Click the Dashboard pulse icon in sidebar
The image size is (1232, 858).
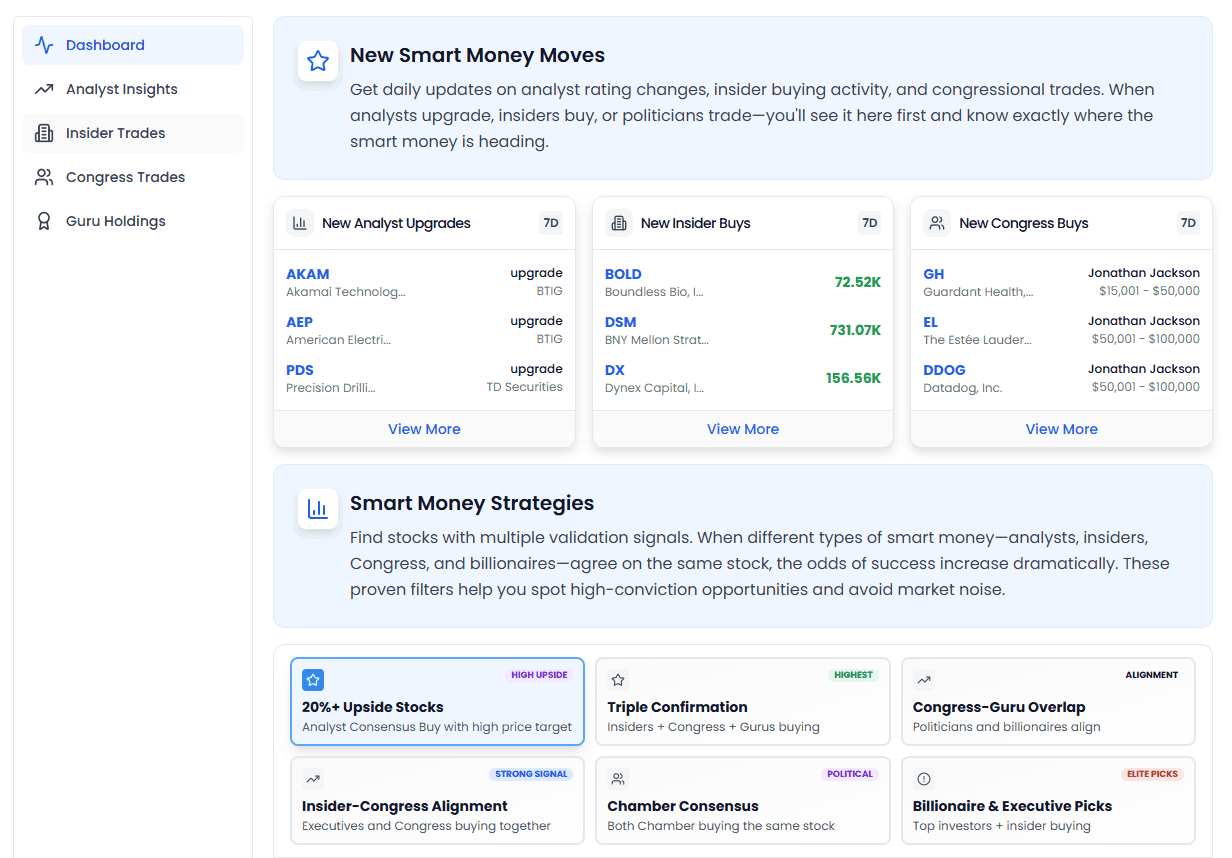click(x=44, y=45)
